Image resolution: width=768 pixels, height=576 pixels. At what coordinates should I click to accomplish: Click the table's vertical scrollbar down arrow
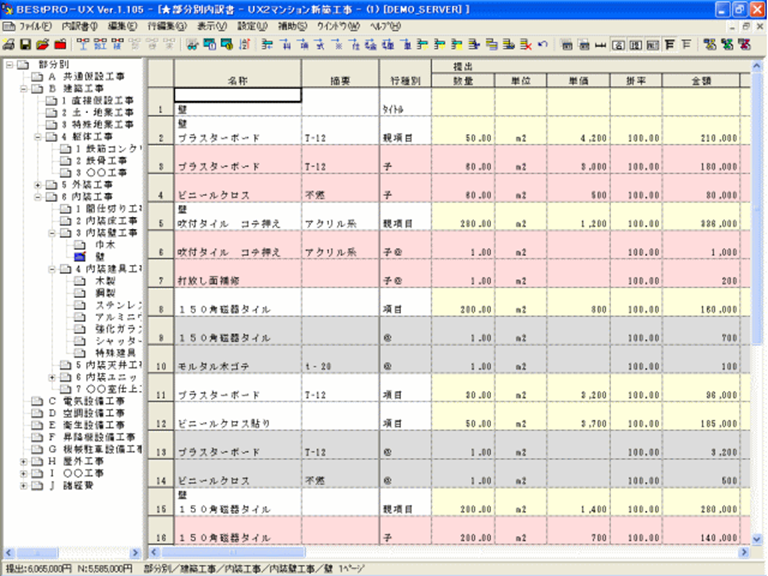(757, 539)
